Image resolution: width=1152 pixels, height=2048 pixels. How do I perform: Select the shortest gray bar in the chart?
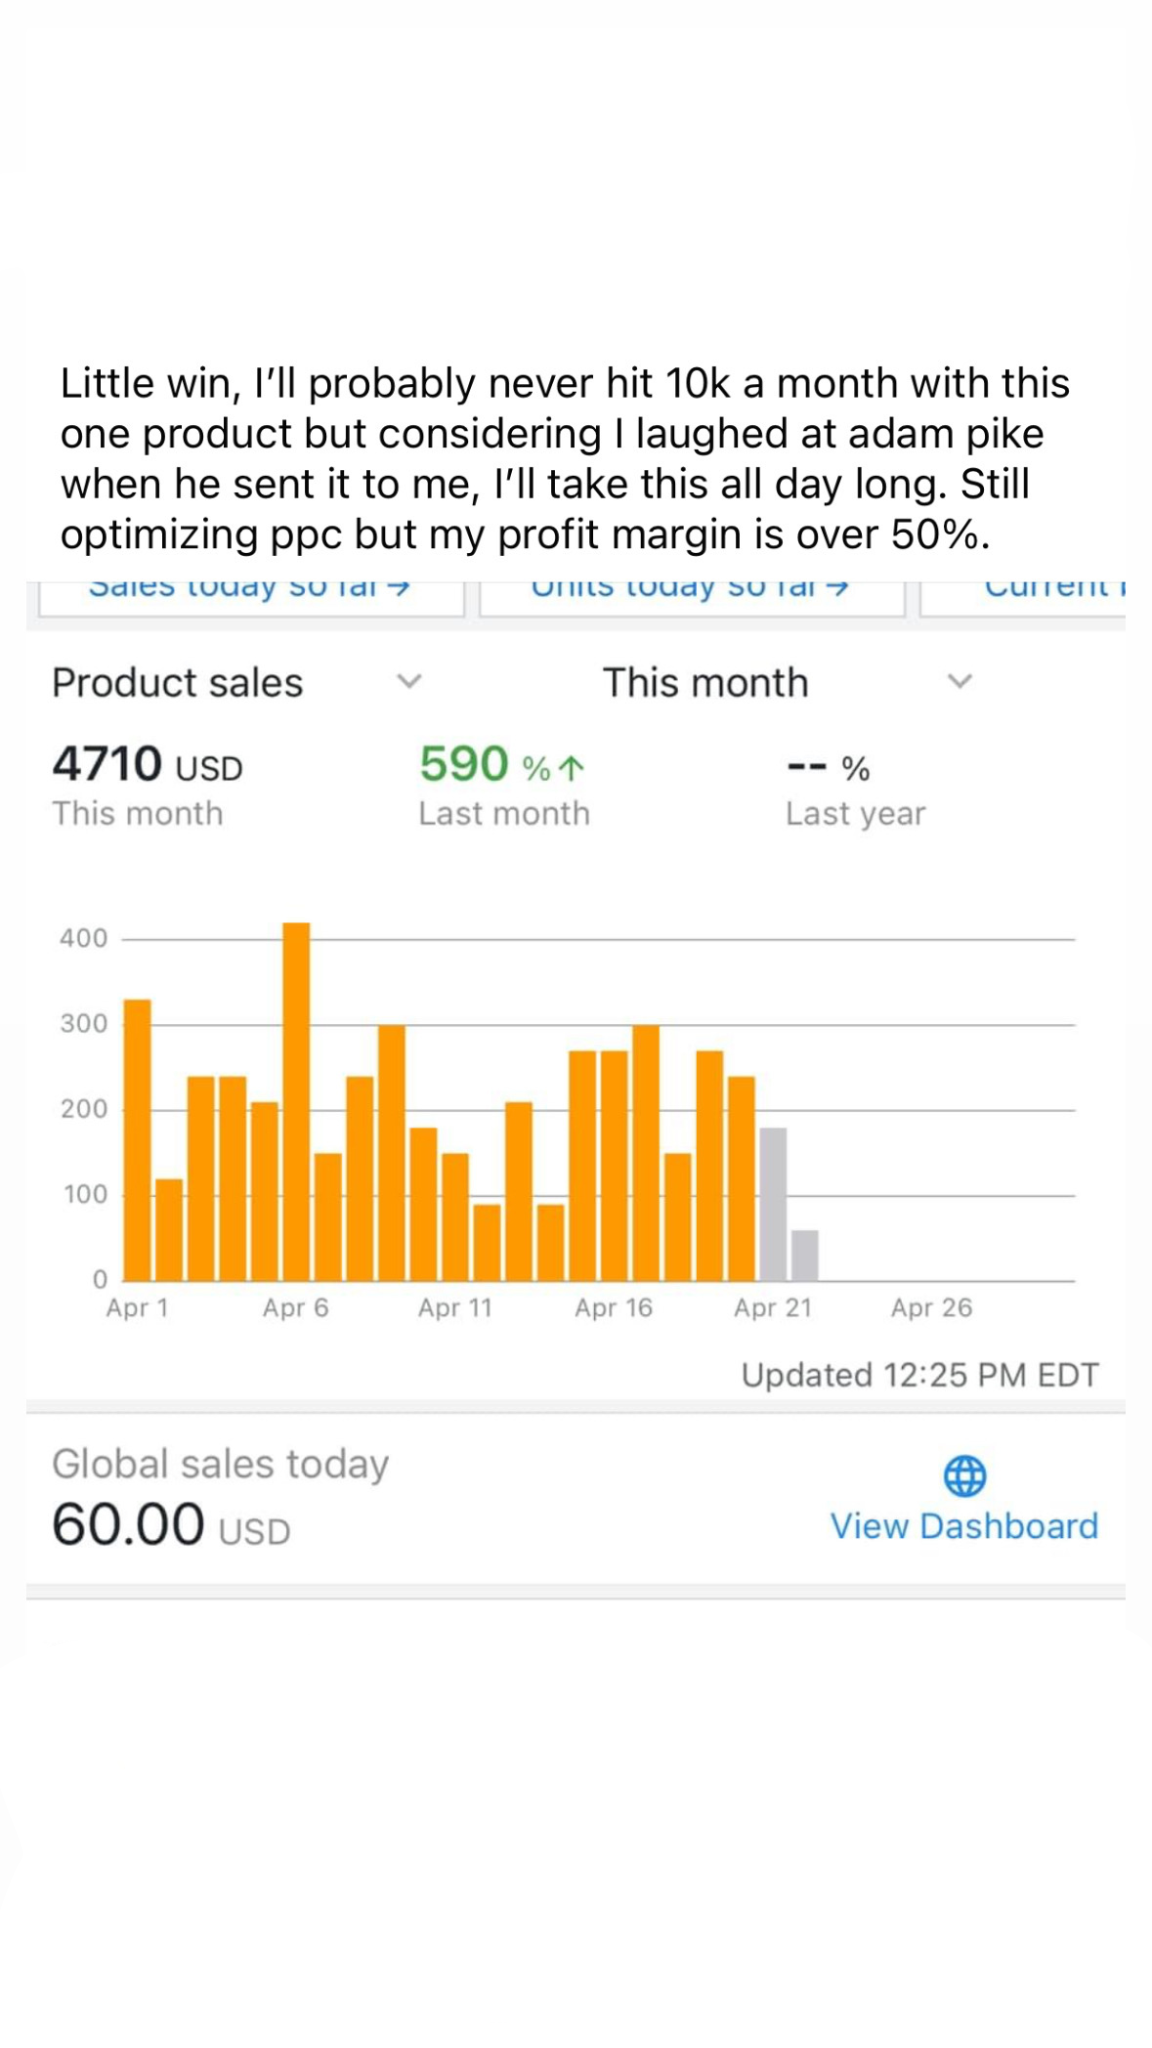(x=805, y=1256)
